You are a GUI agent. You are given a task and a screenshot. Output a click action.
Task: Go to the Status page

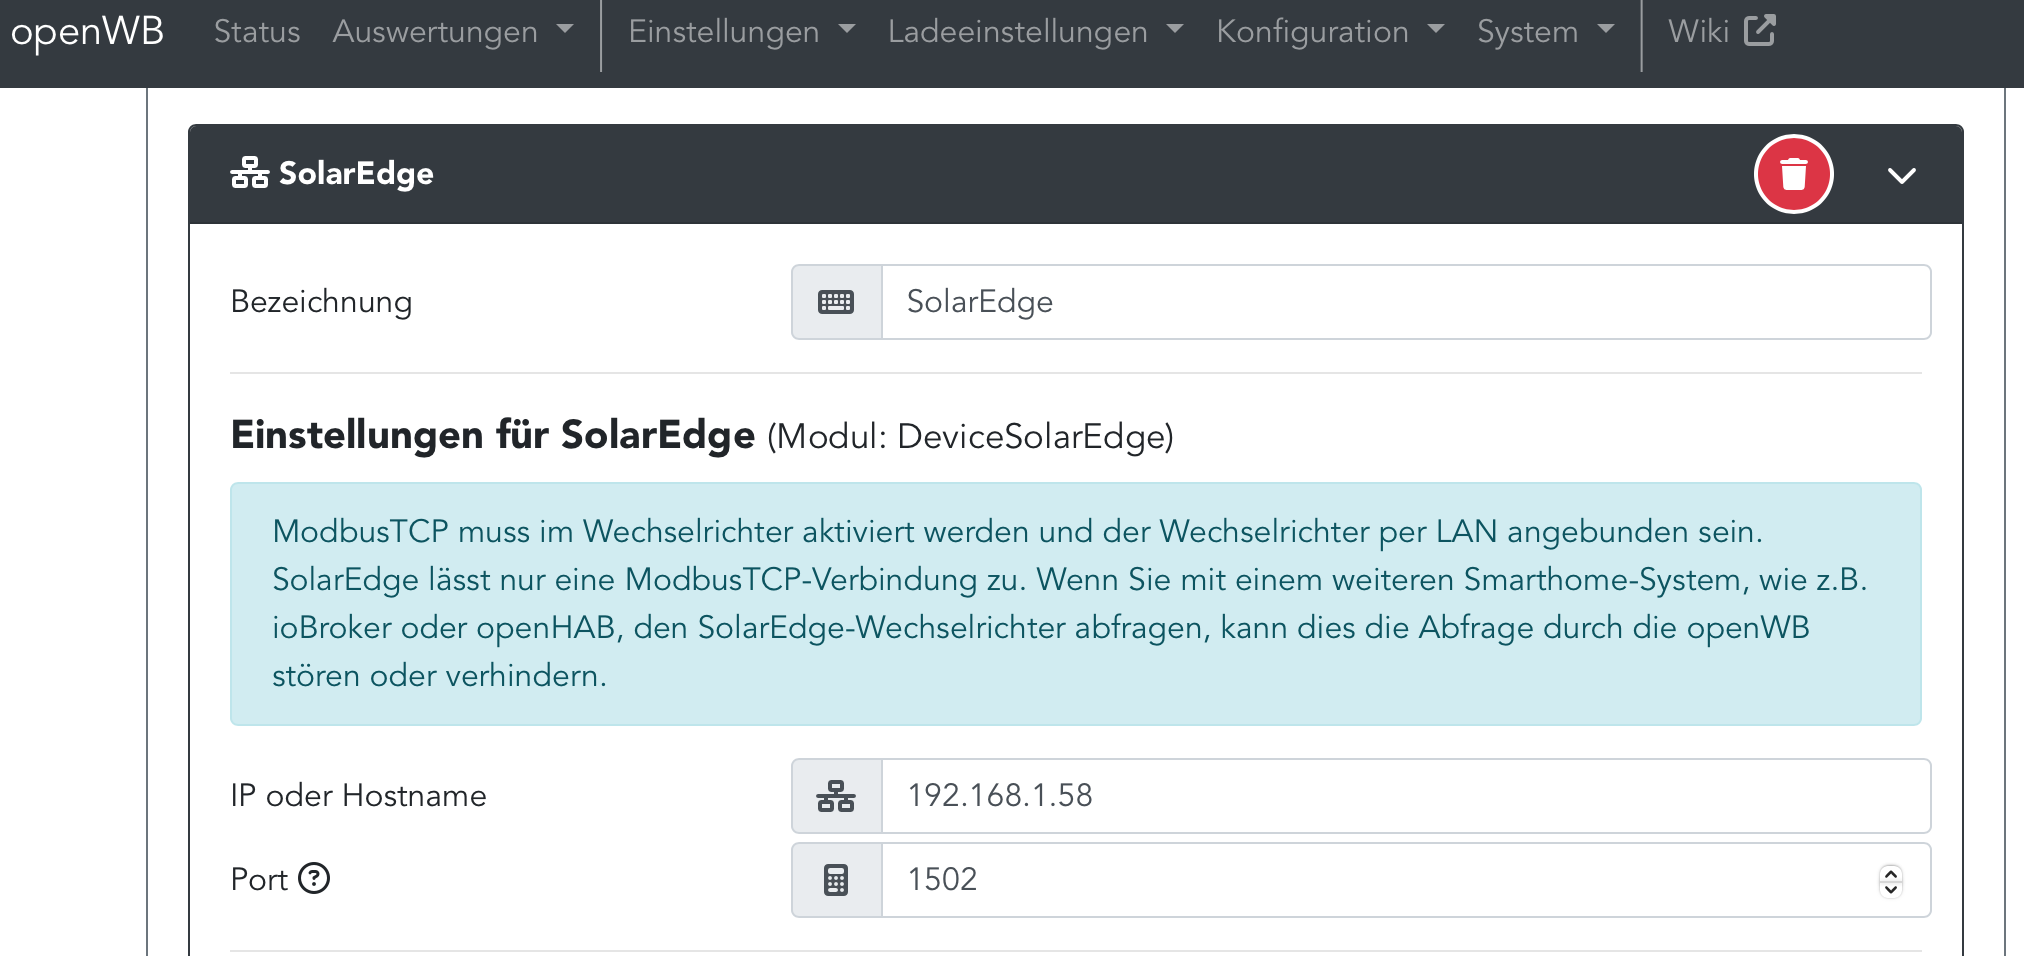pos(257,32)
